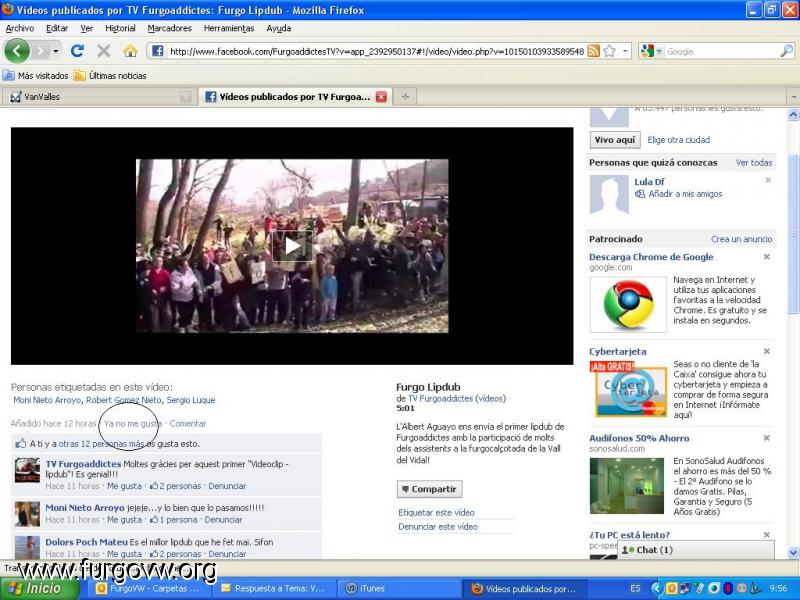Play the Furgo Lipdub video

click(292, 246)
